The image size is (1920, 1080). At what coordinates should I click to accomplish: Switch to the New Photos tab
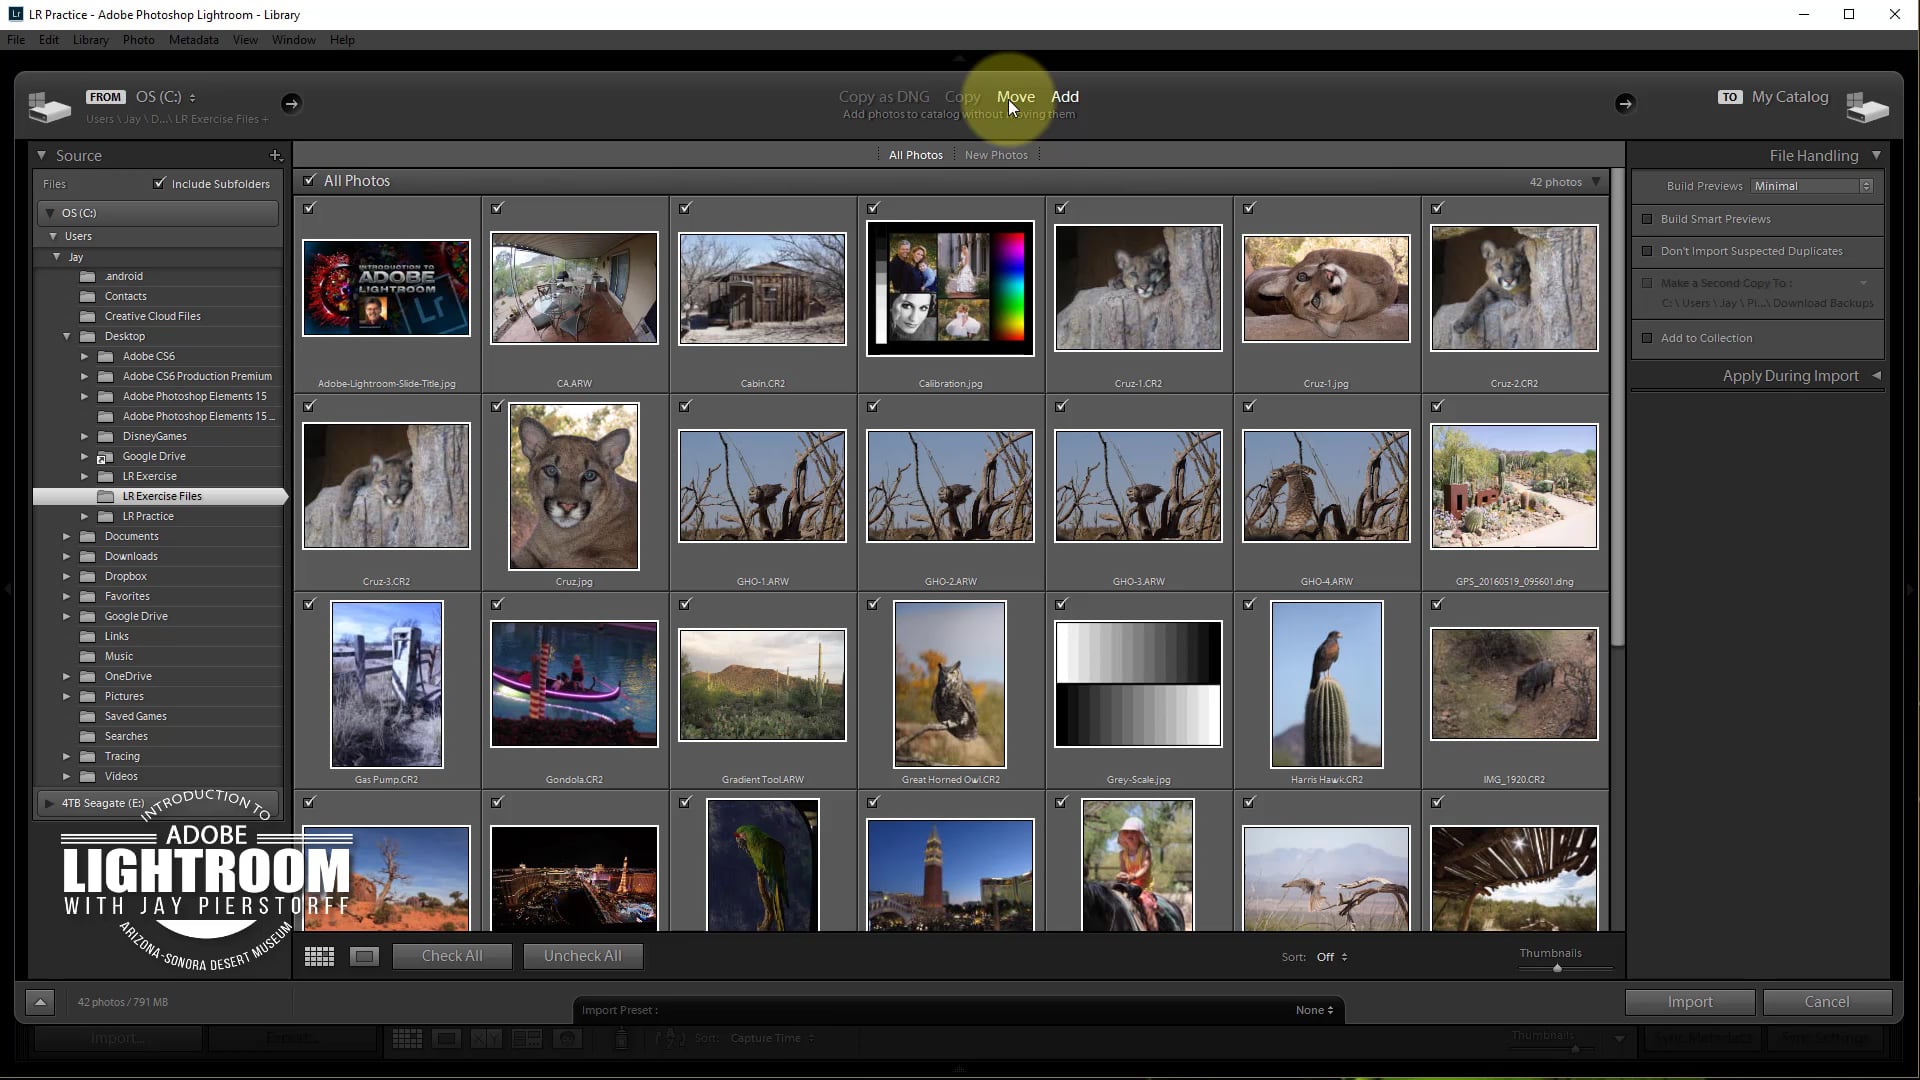click(996, 155)
